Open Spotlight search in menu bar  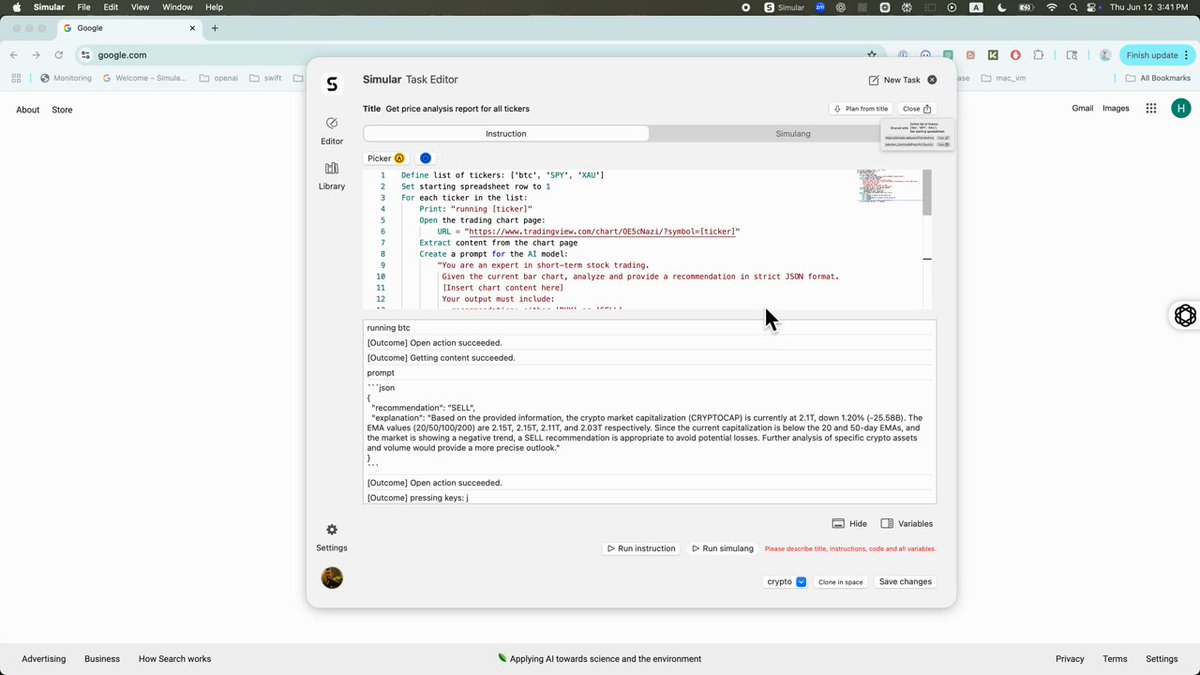click(1073, 7)
